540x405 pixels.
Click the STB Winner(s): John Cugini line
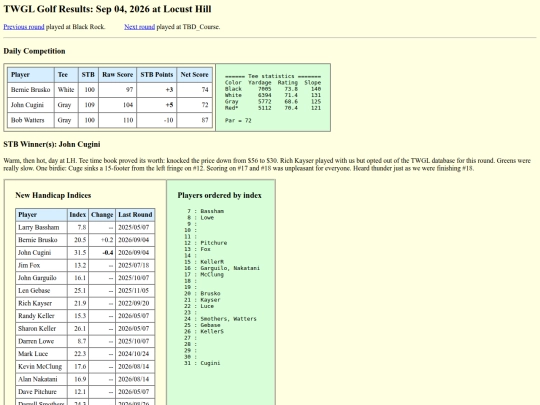coord(52,144)
